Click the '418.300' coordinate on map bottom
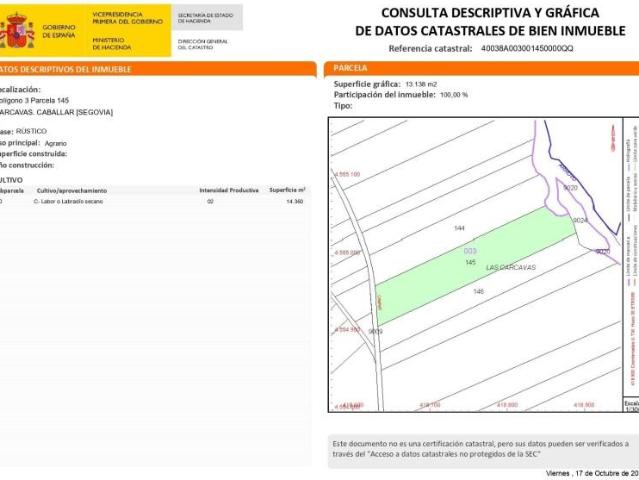Viewport: 639px width, 480px height. pos(584,405)
